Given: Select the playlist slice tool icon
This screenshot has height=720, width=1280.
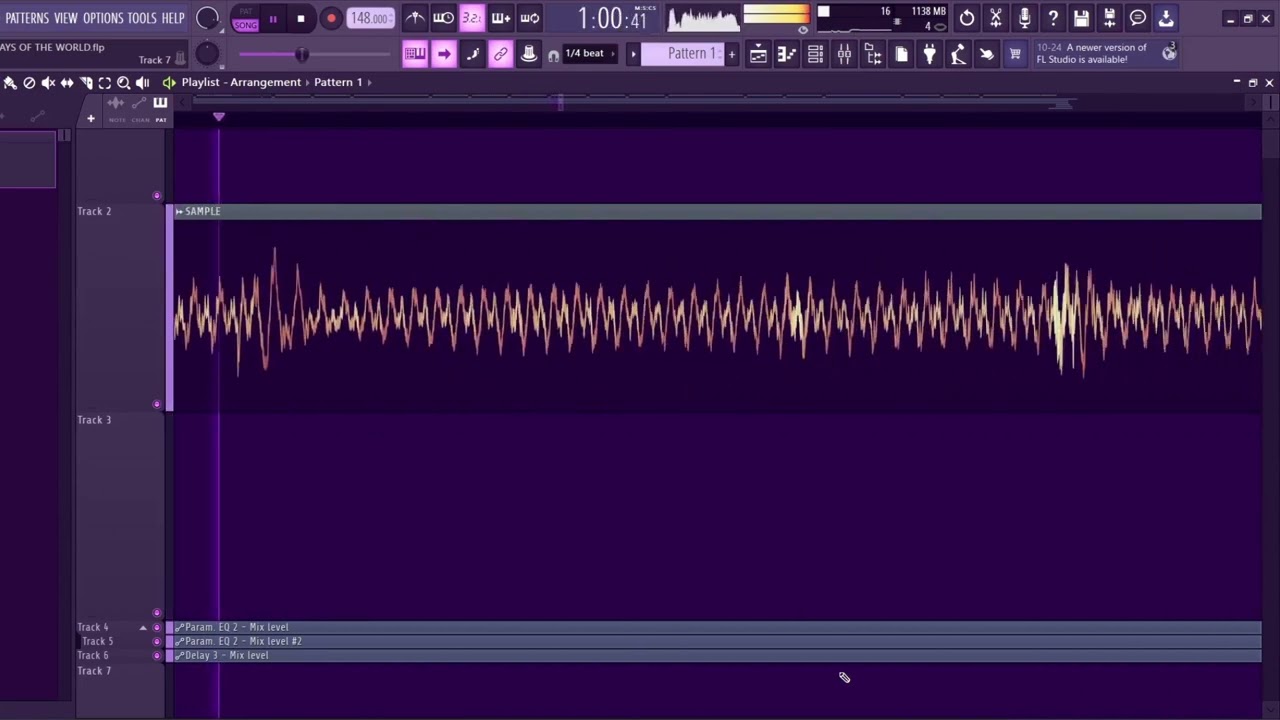Looking at the screenshot, I should 86,83.
